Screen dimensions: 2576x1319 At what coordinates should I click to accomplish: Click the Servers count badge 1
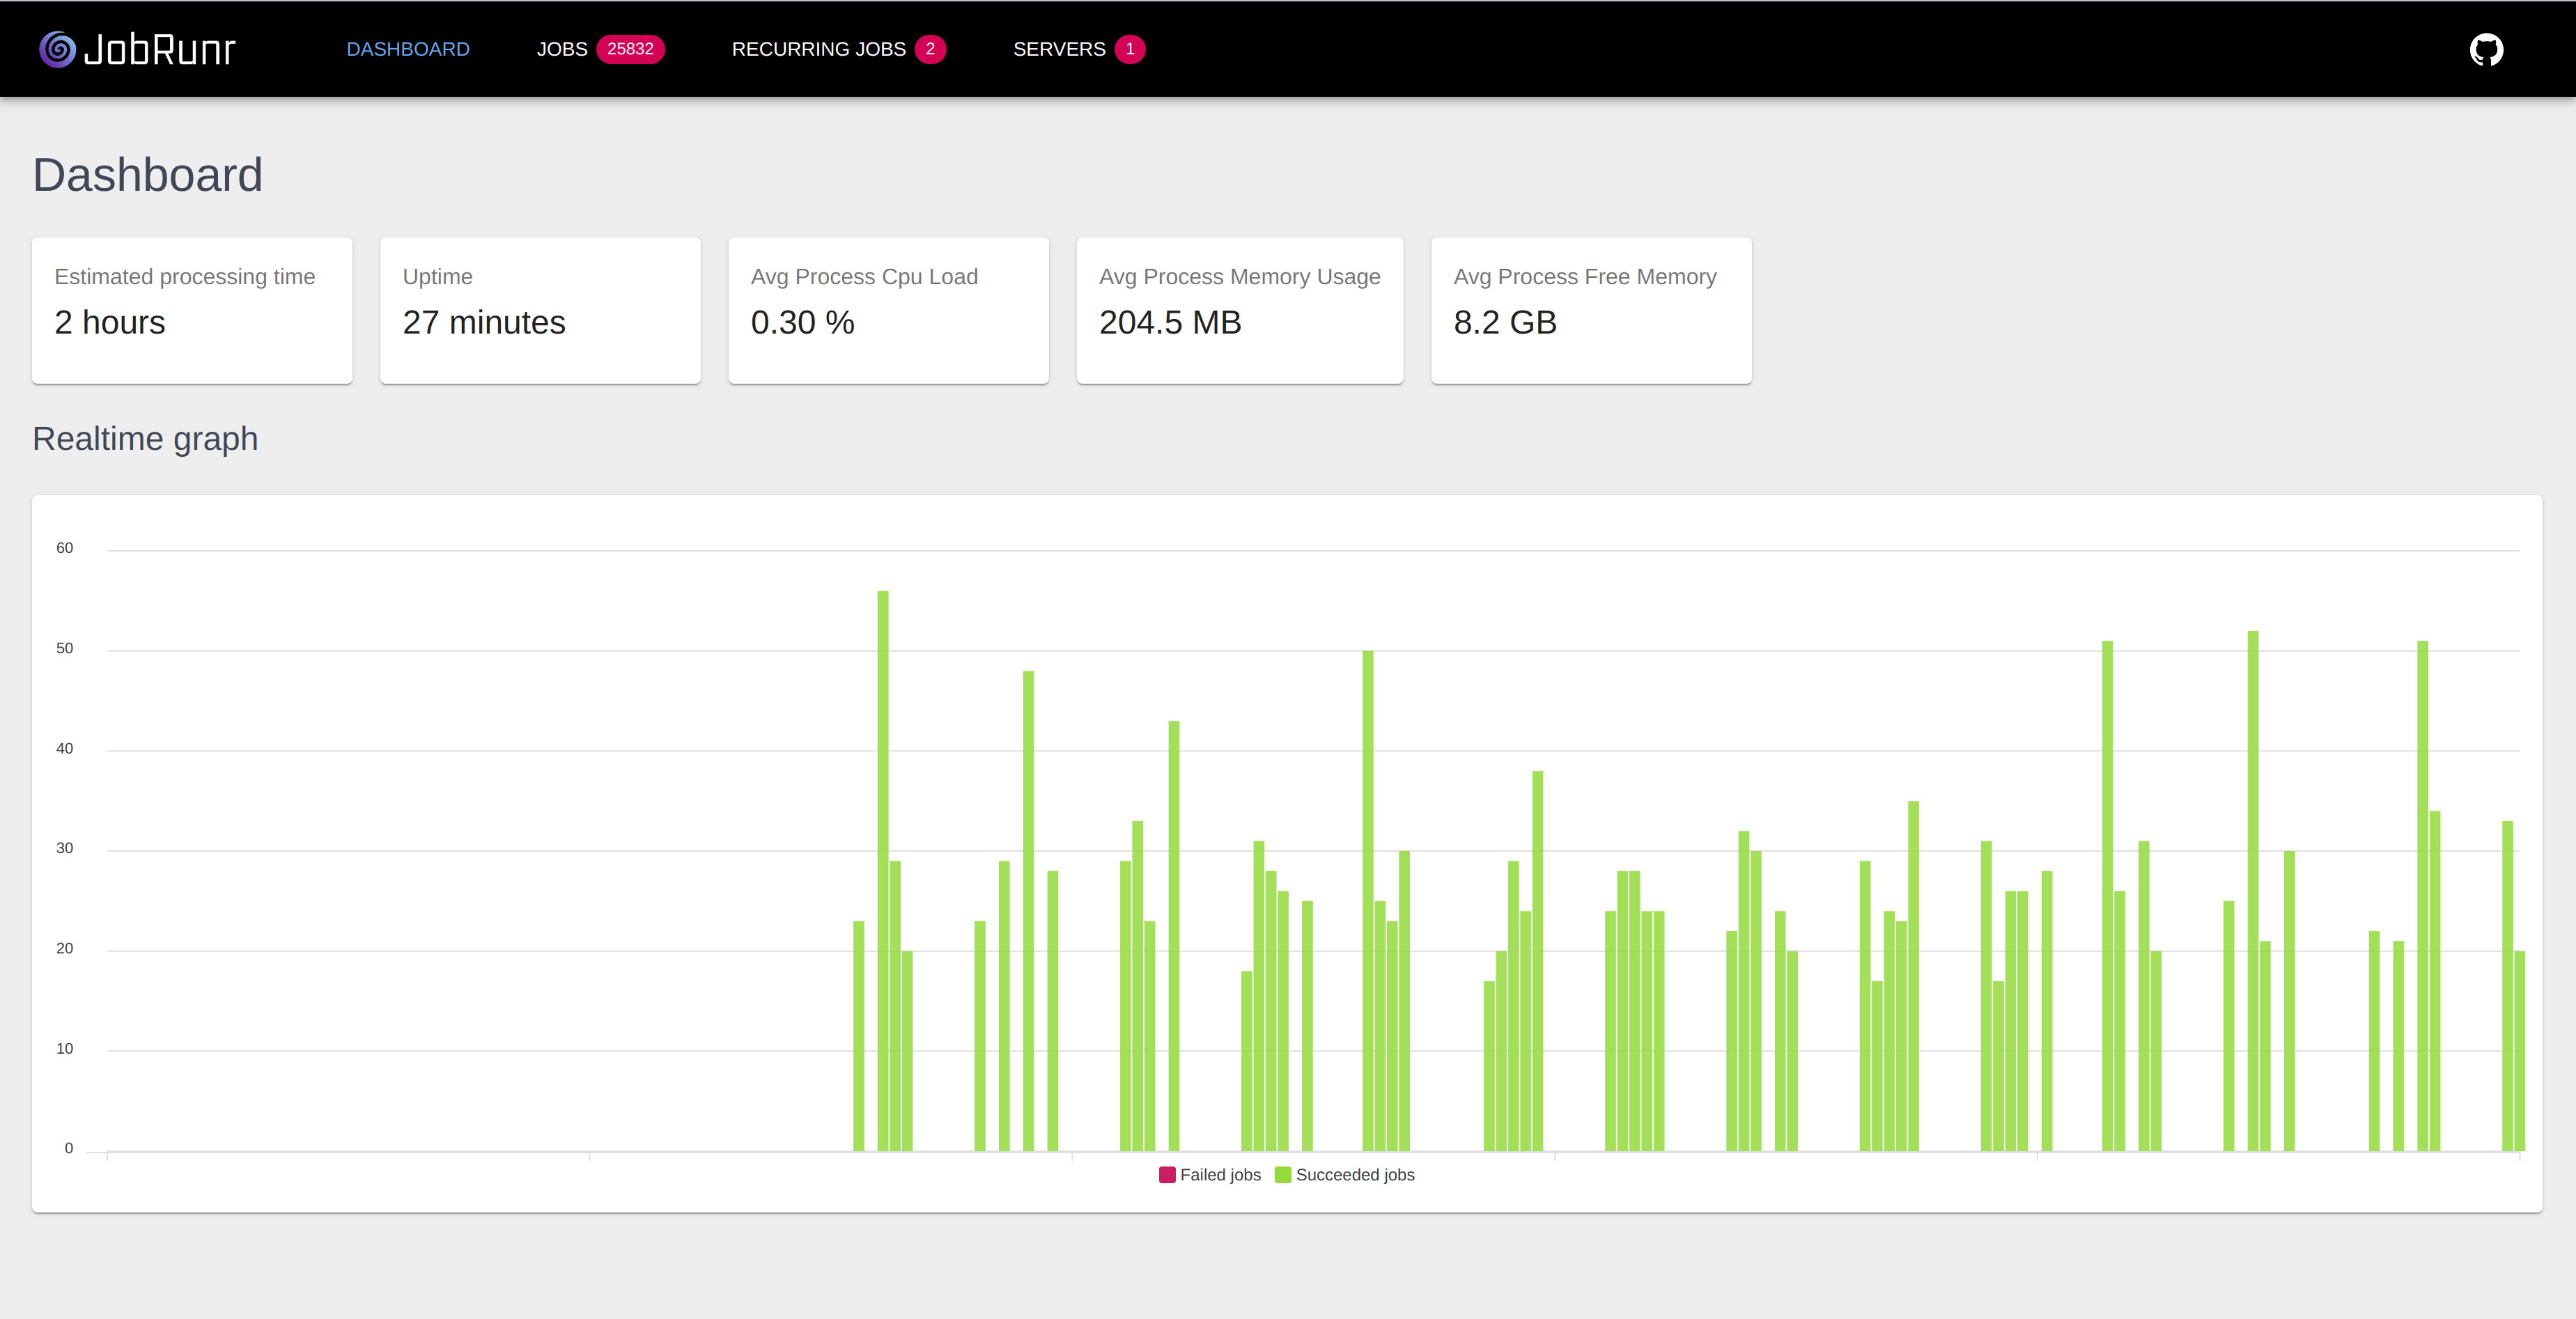point(1128,48)
